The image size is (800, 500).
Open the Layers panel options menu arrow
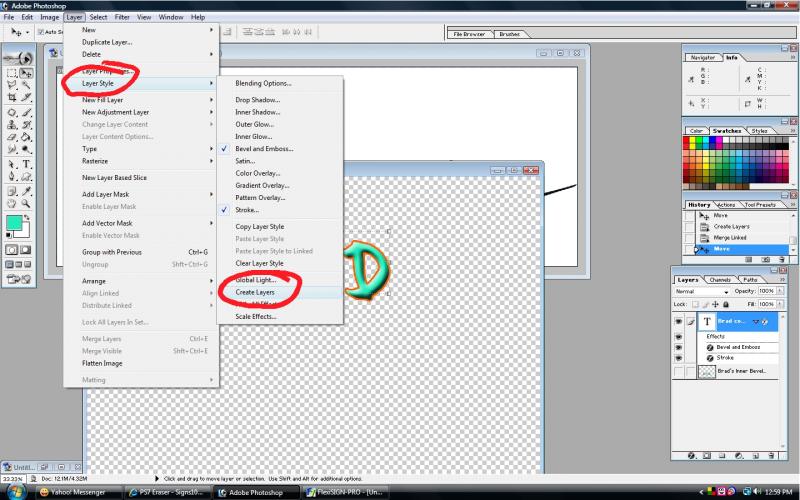783,280
